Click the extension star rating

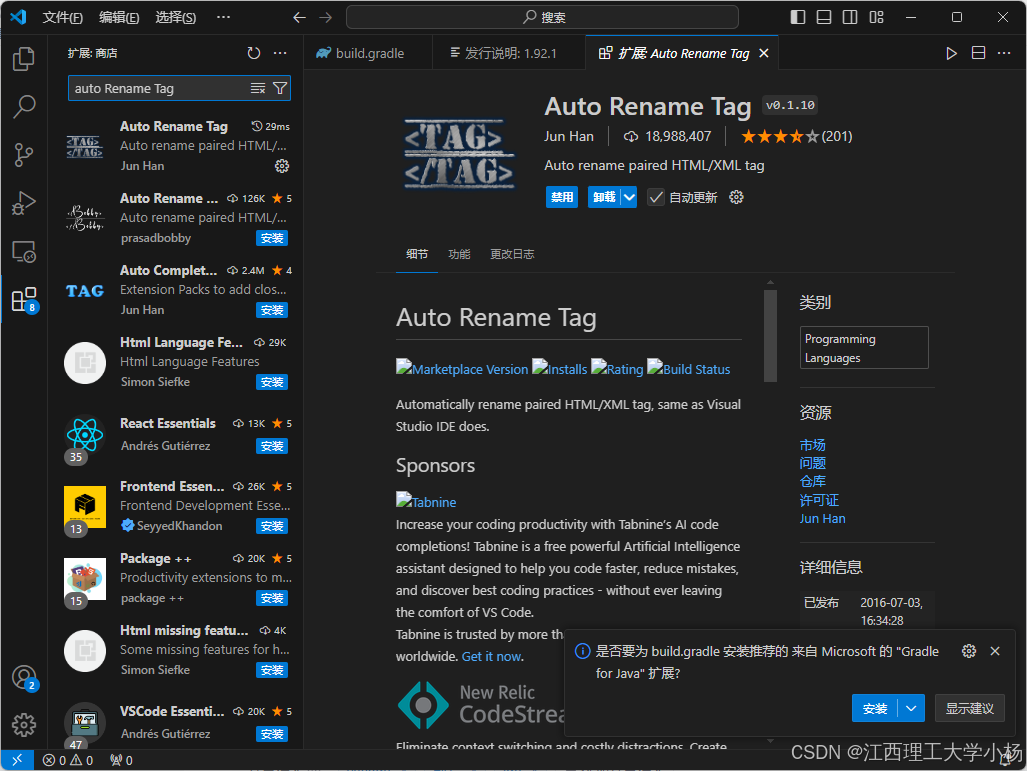point(796,136)
